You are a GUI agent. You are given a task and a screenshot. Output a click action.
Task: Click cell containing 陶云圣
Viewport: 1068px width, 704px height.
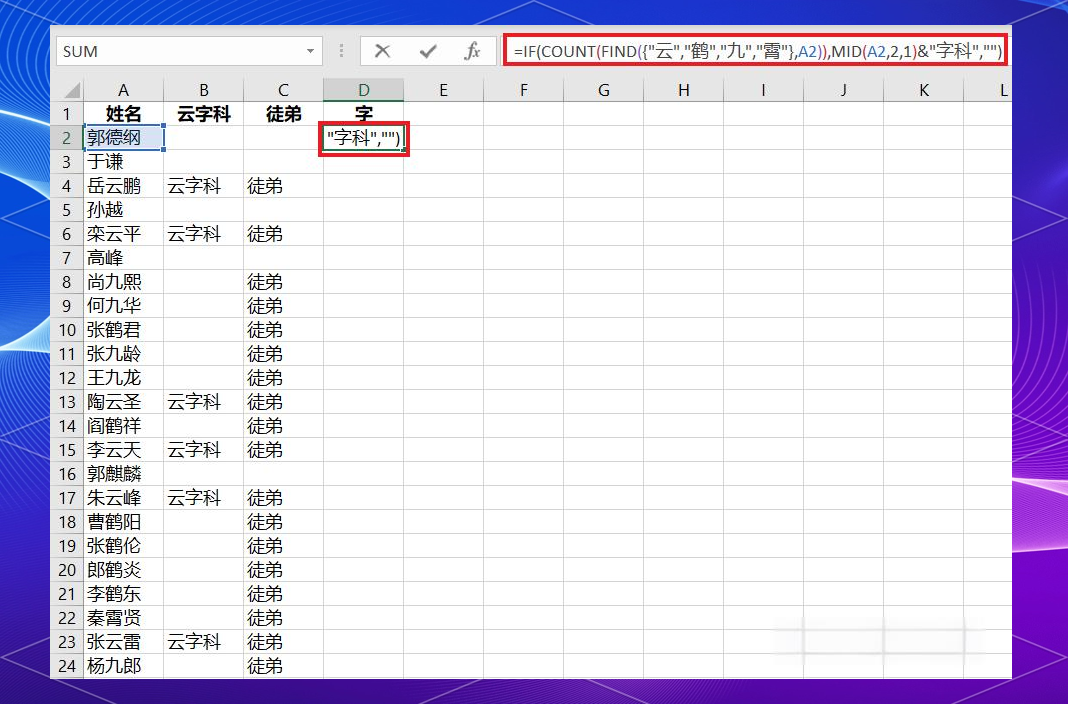[x=123, y=402]
